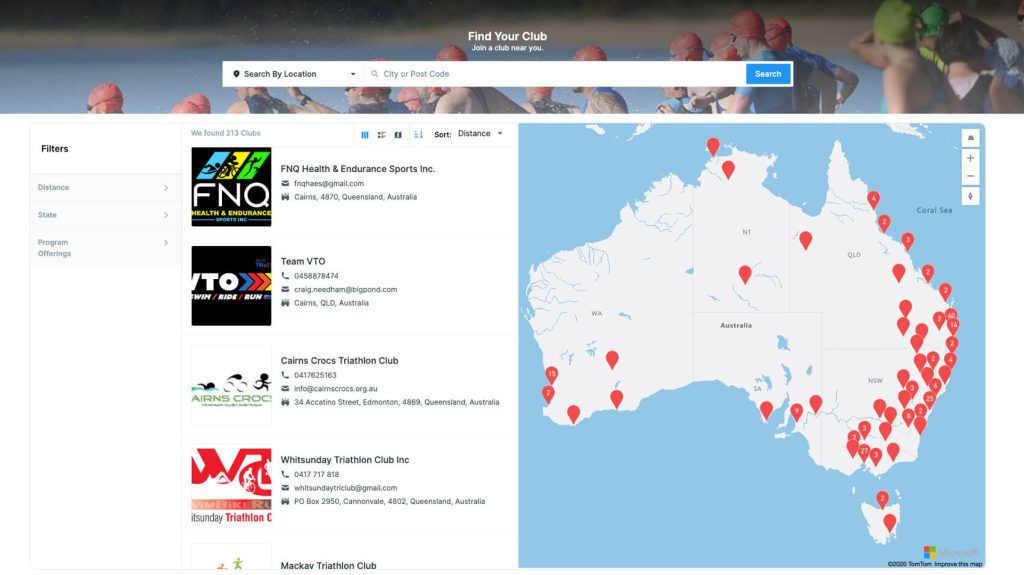Select the northernmost map pin near Darwin
The width and height of the screenshot is (1024, 575).
click(x=713, y=146)
